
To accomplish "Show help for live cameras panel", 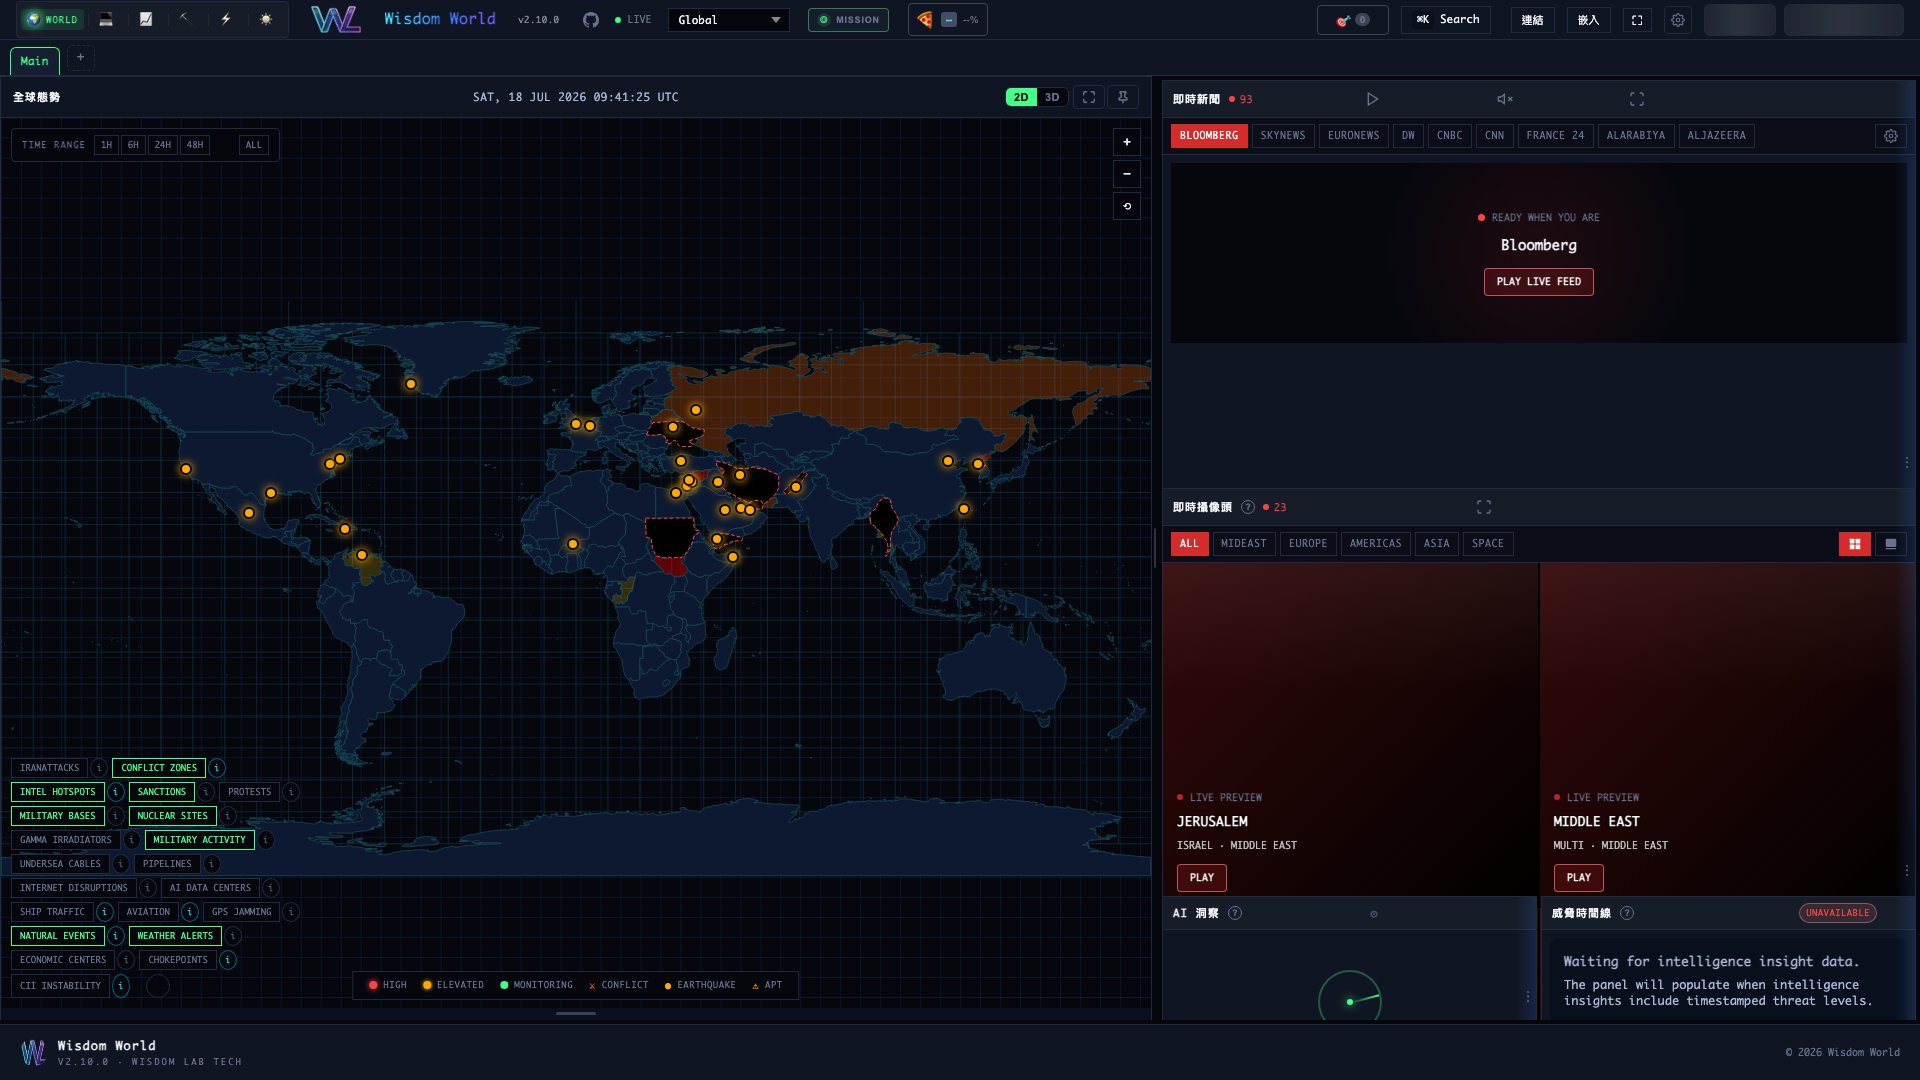I will click(1248, 507).
